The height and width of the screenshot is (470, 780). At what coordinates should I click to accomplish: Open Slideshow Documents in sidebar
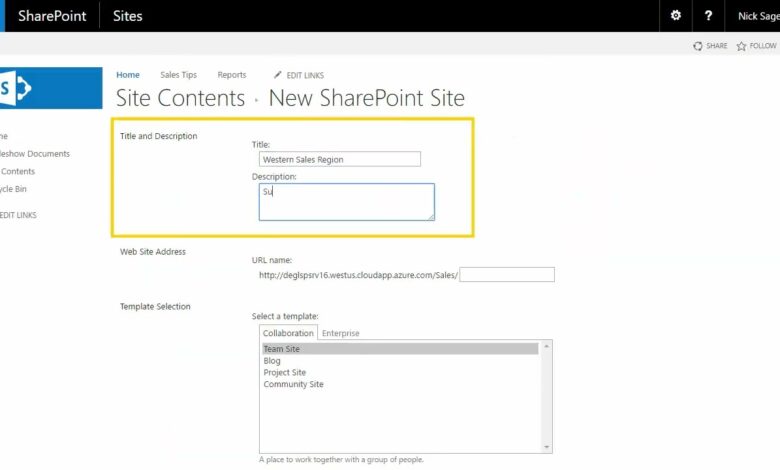point(35,154)
